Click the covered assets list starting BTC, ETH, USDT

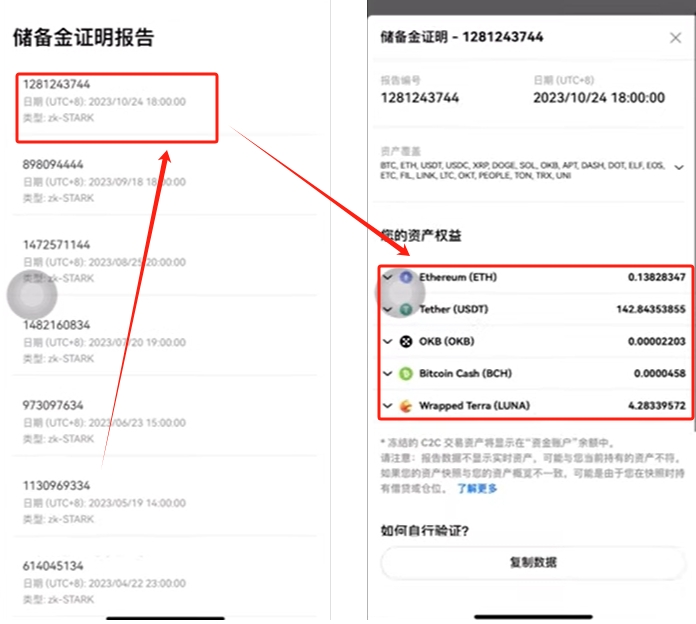522,170
